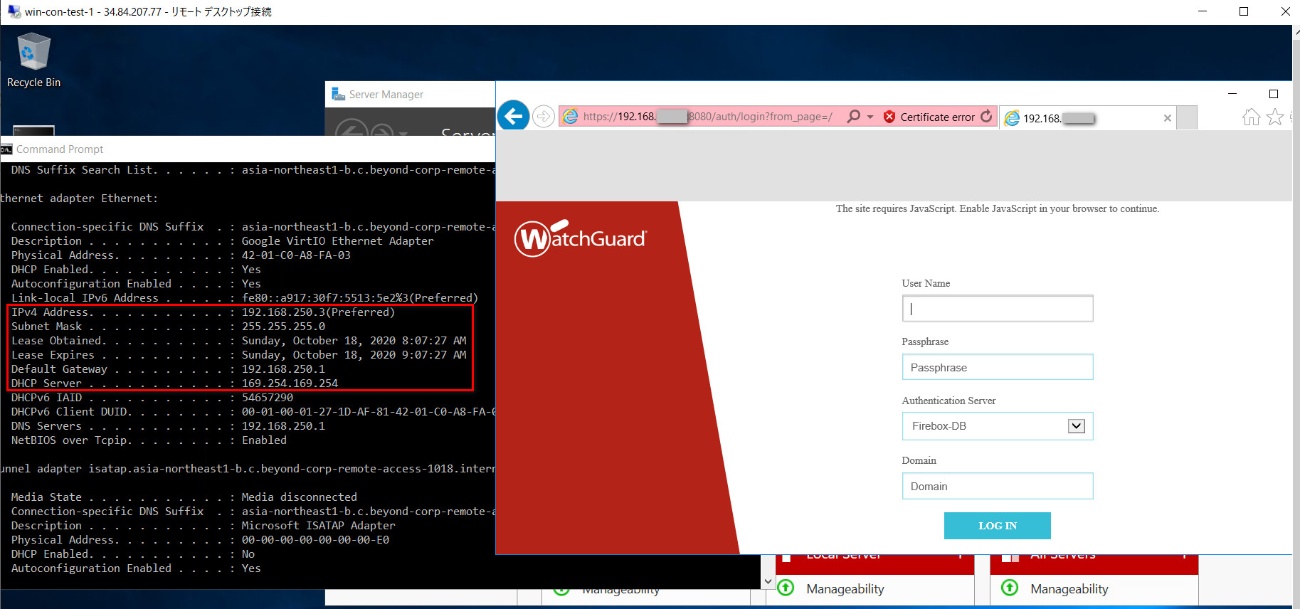
Task: Click Manageability under the All Servers tile
Action: [1069, 589]
